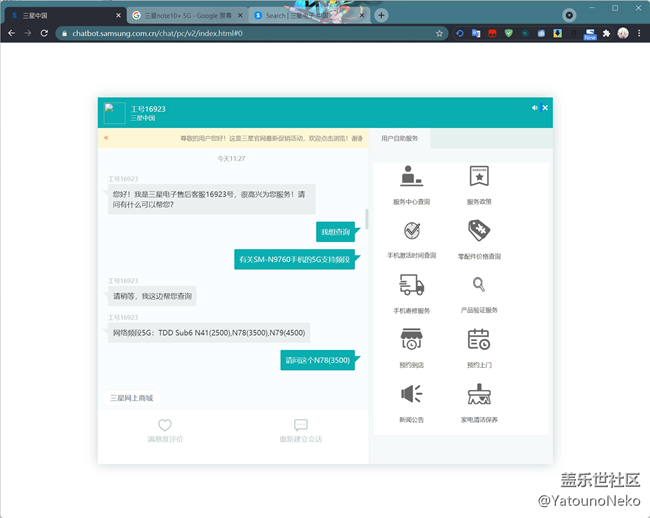Select the 我想查询 message bubble
650x518 pixels.
click(335, 232)
